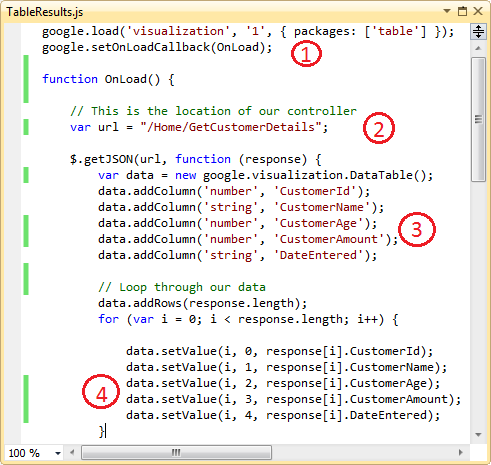Close the TableResults.js editor window

(x=478, y=11)
